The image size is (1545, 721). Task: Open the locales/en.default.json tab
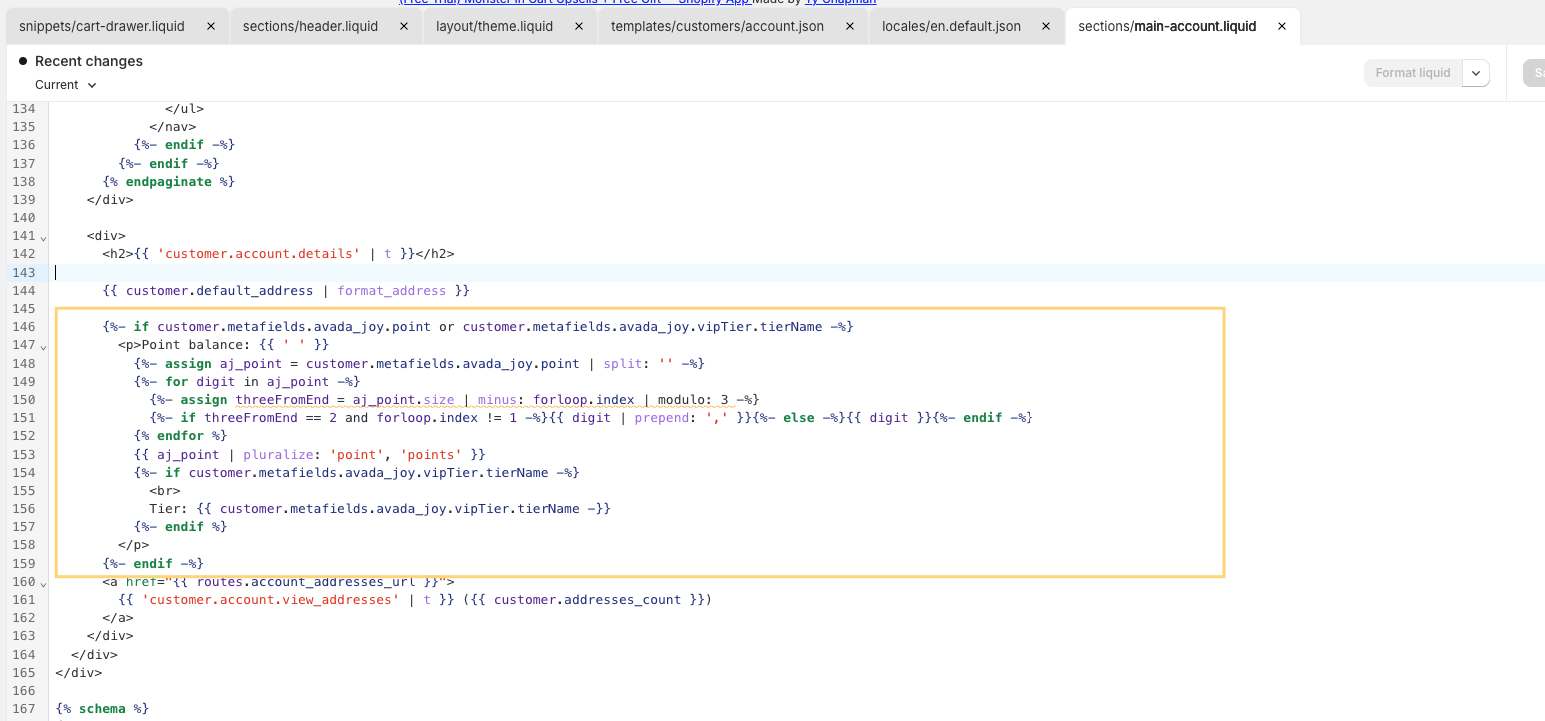click(951, 26)
